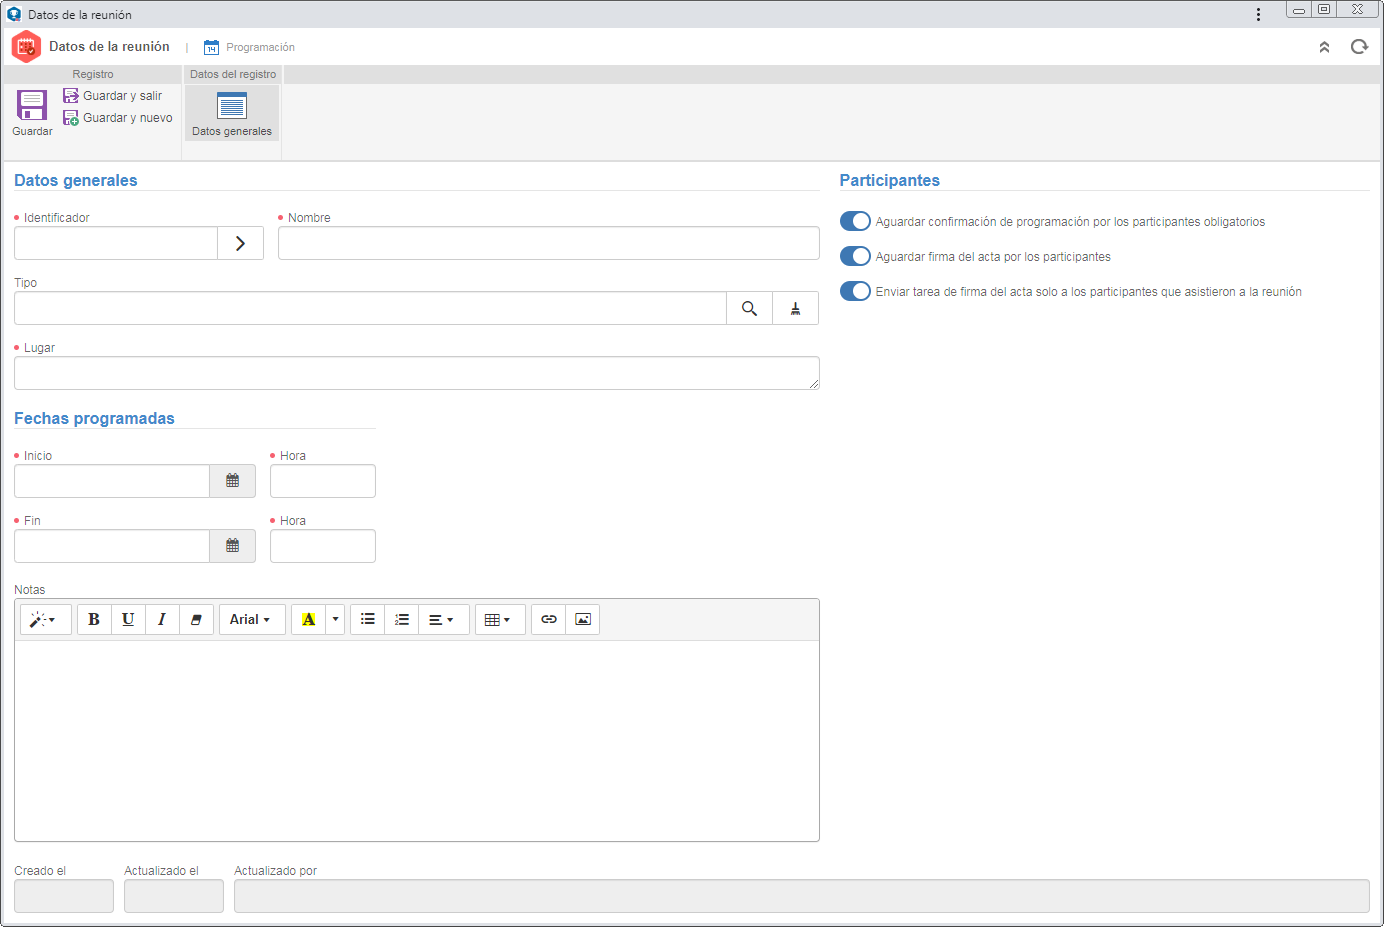Click the eraser remove-format icon
1384x927 pixels.
pos(196,620)
